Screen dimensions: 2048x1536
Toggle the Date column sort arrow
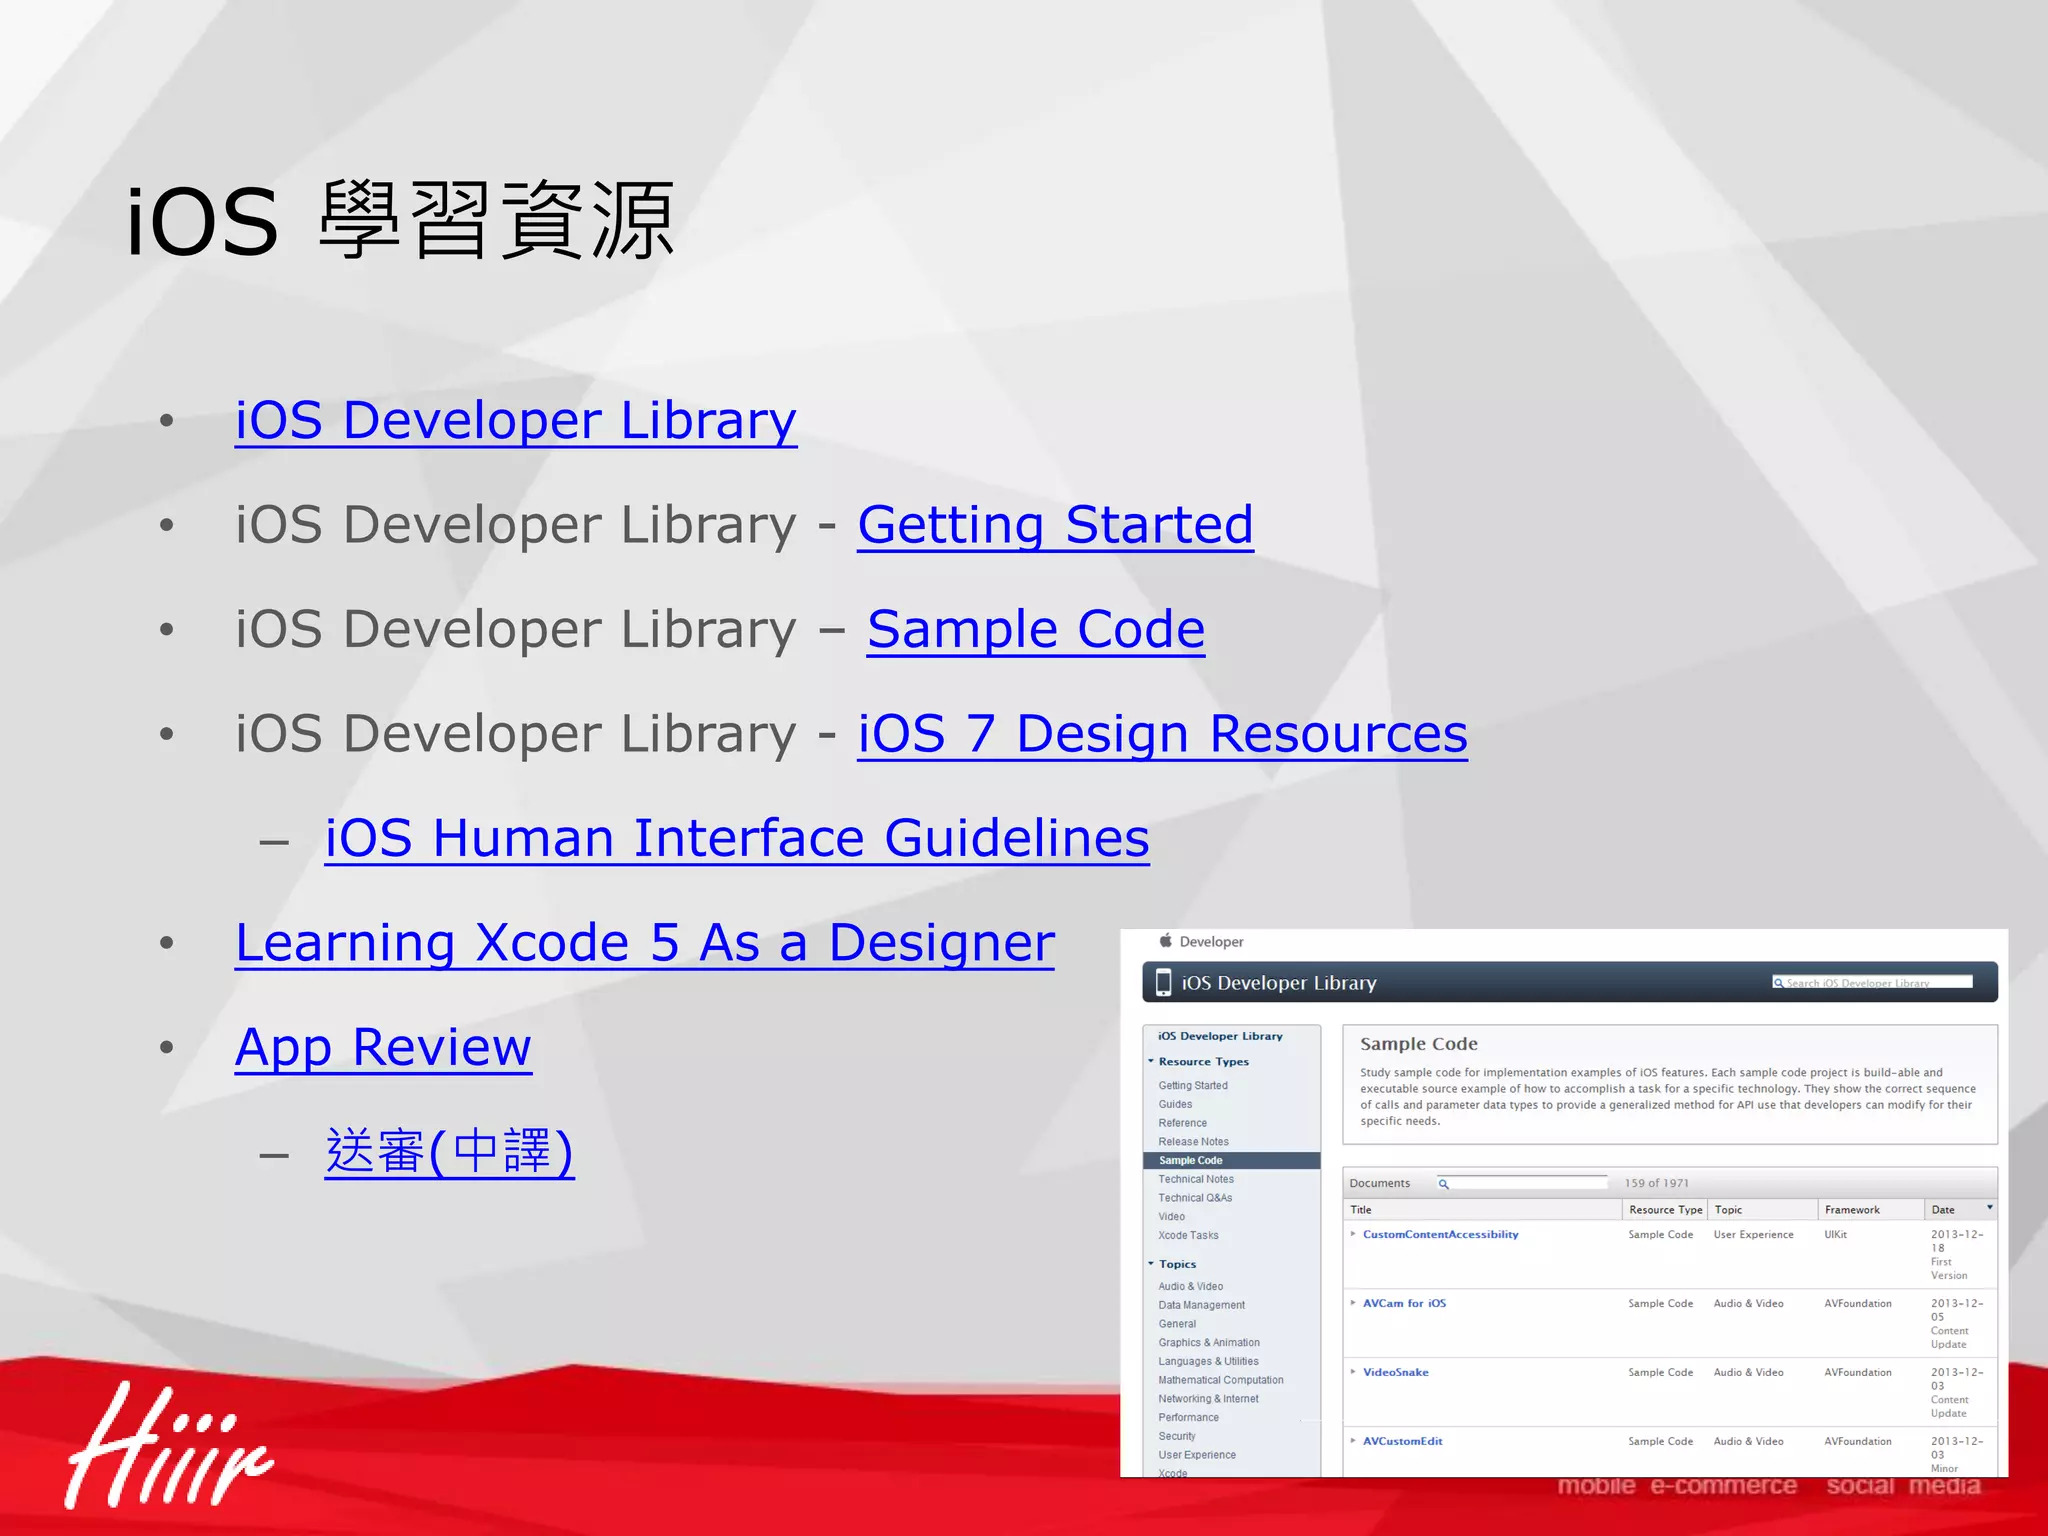click(x=1990, y=1208)
